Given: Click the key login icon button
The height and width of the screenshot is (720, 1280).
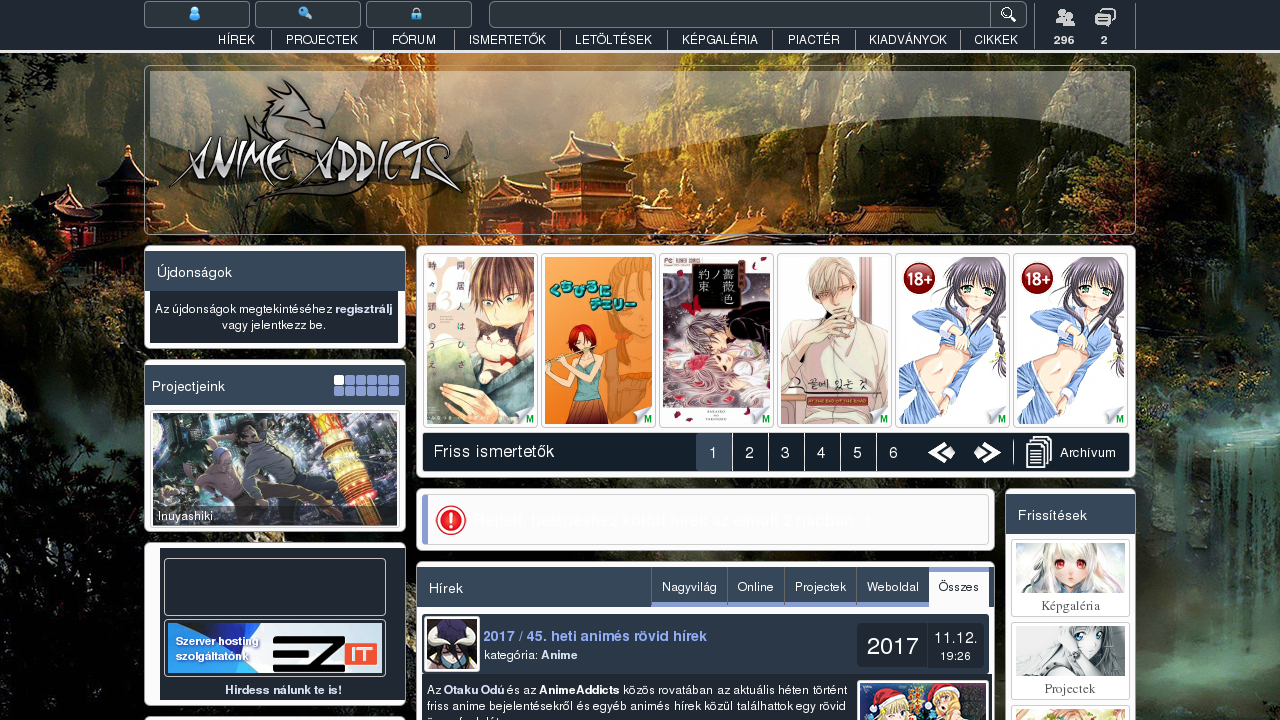Looking at the screenshot, I should 307,14.
